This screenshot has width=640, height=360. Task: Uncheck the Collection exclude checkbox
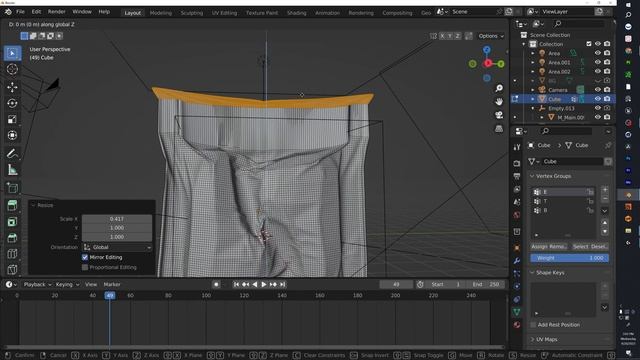coord(589,44)
